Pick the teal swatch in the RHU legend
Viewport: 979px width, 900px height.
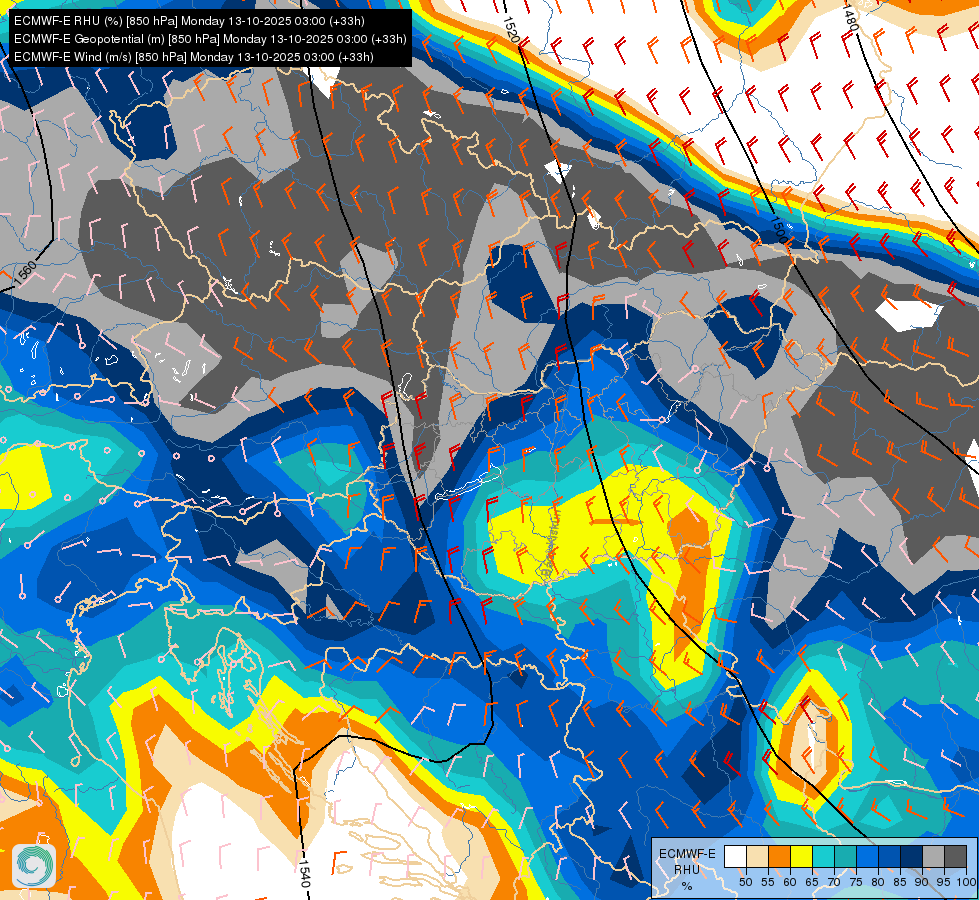click(x=845, y=856)
